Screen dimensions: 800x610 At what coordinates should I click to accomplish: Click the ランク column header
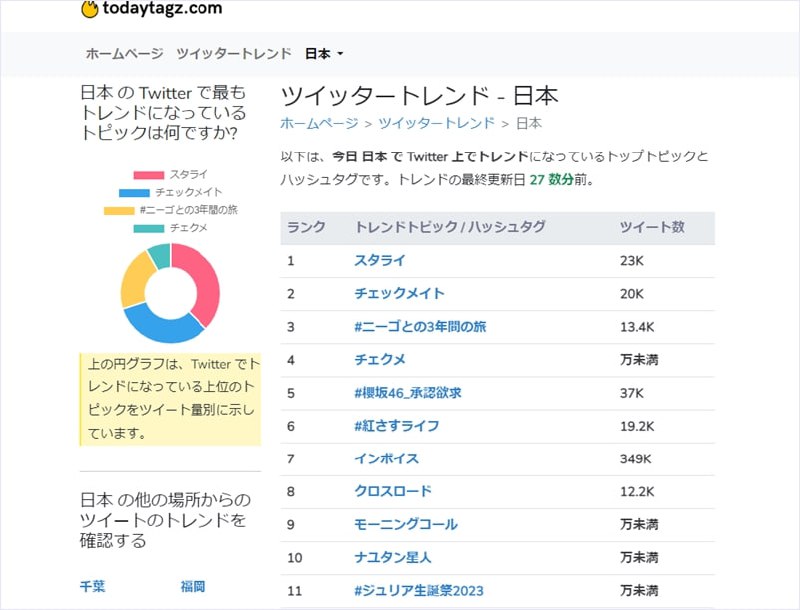click(x=306, y=227)
